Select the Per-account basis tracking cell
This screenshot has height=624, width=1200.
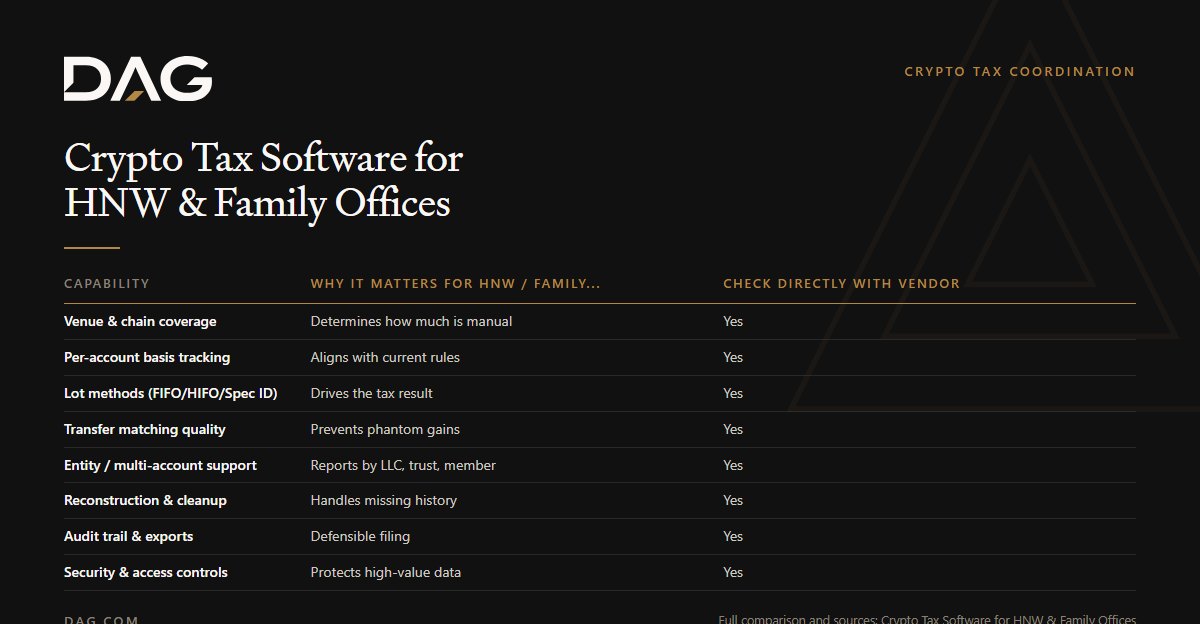[x=147, y=358]
